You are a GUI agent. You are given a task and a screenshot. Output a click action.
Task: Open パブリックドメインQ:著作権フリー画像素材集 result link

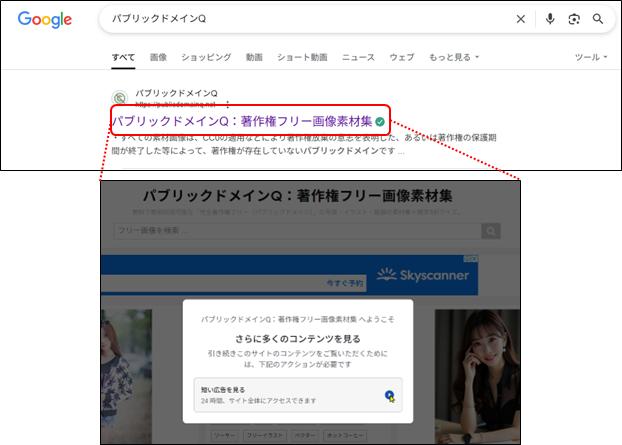[241, 121]
